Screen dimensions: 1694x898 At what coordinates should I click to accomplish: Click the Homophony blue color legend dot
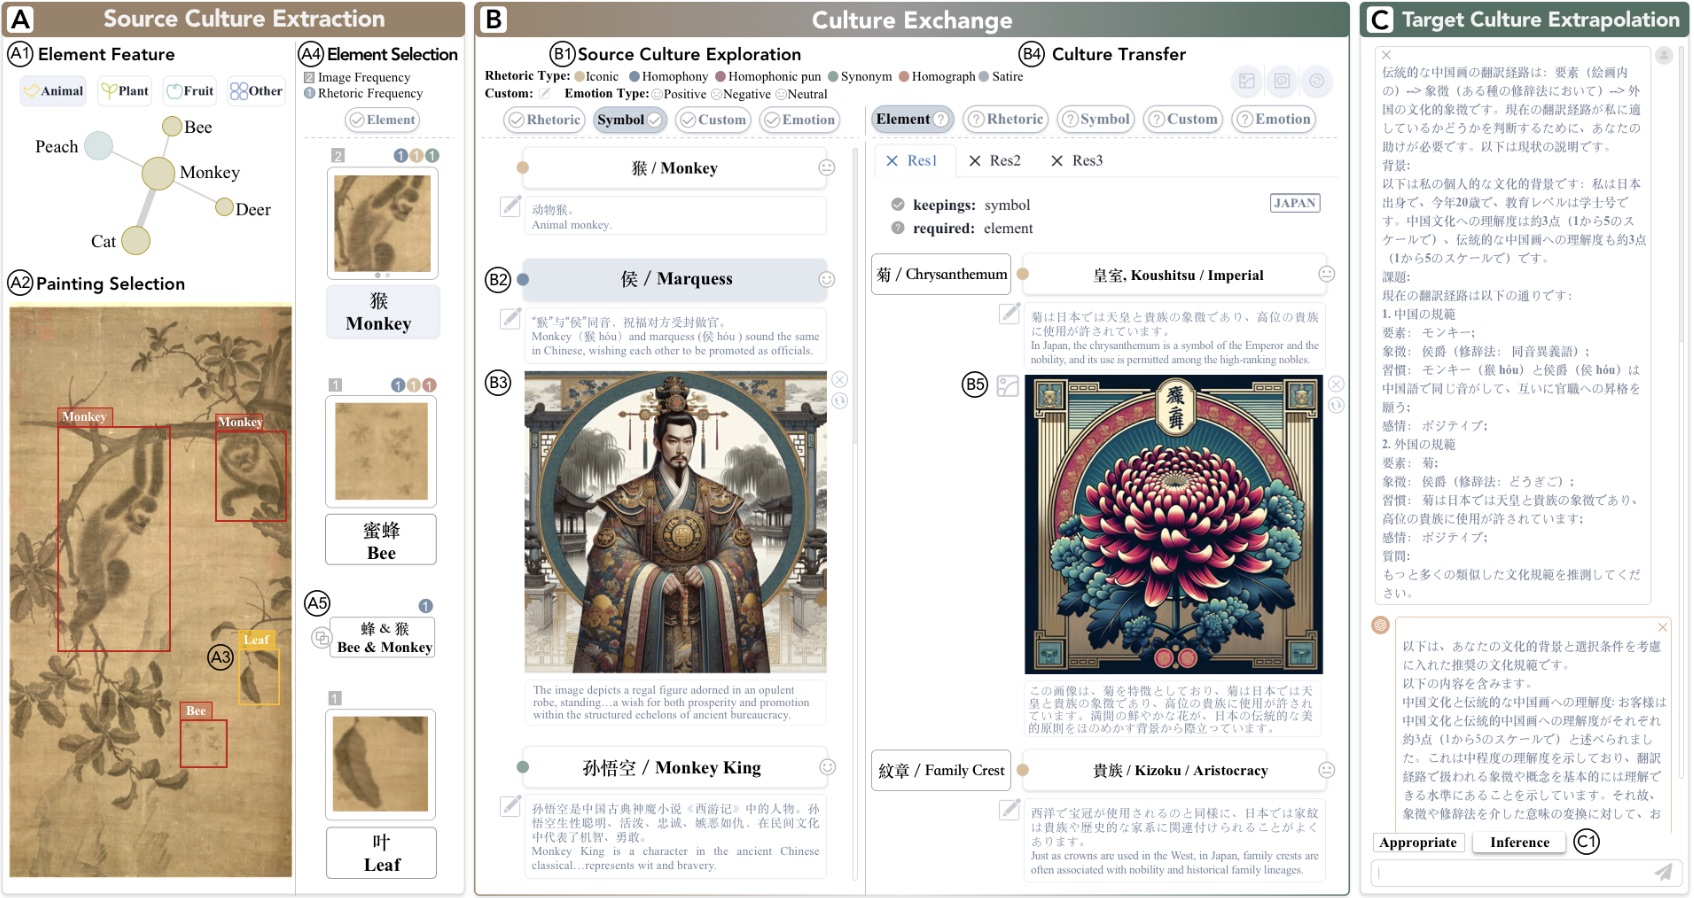click(634, 77)
